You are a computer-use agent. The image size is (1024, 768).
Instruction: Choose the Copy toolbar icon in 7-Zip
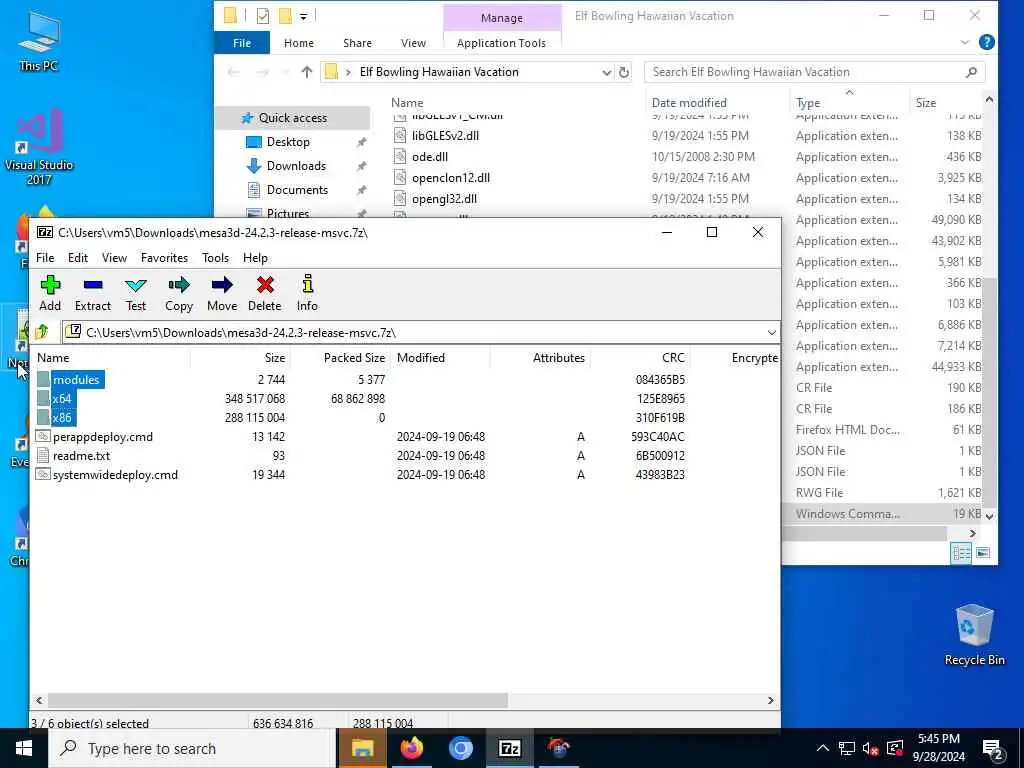click(179, 293)
